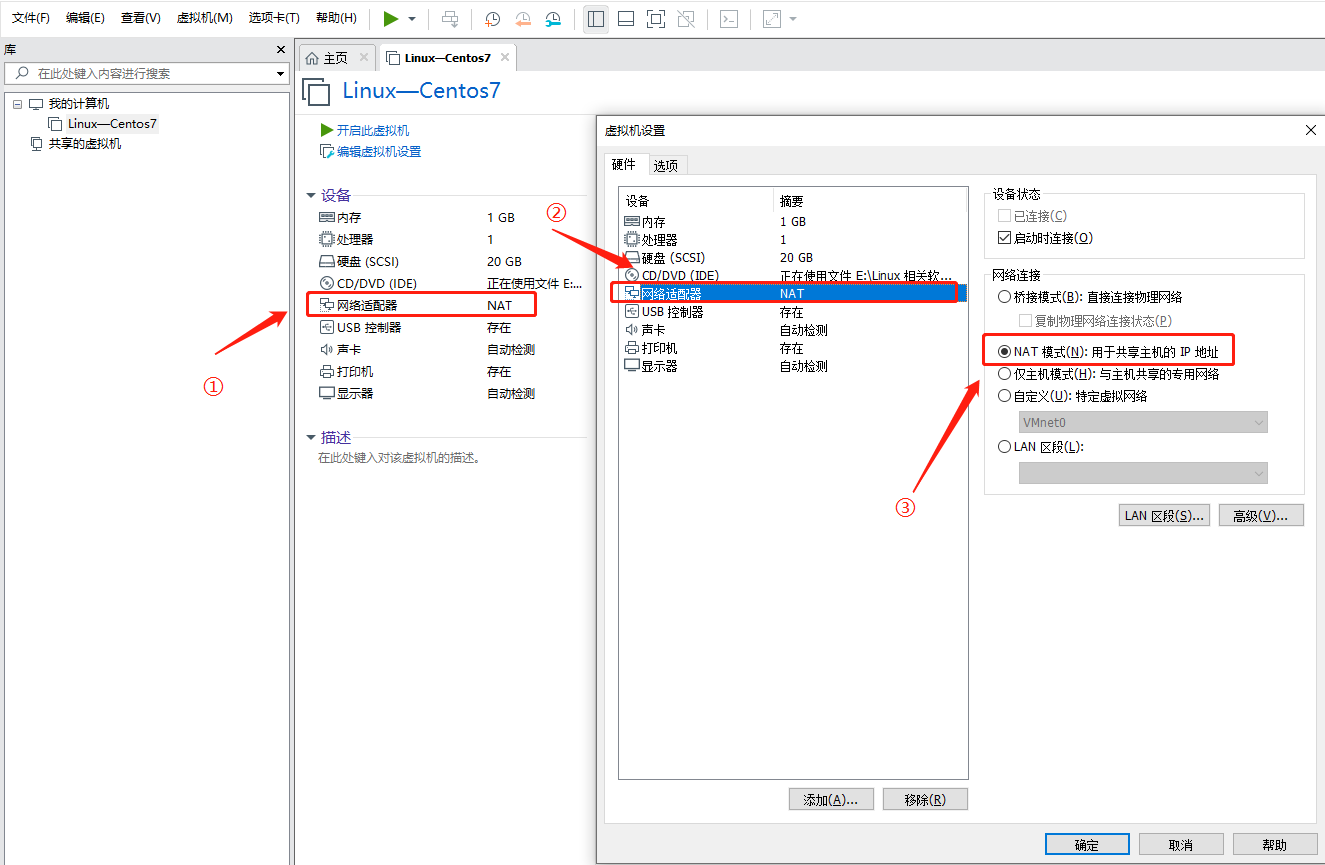The width and height of the screenshot is (1325, 865).
Task: Click the take snapshot toolbar icon
Action: click(x=492, y=19)
